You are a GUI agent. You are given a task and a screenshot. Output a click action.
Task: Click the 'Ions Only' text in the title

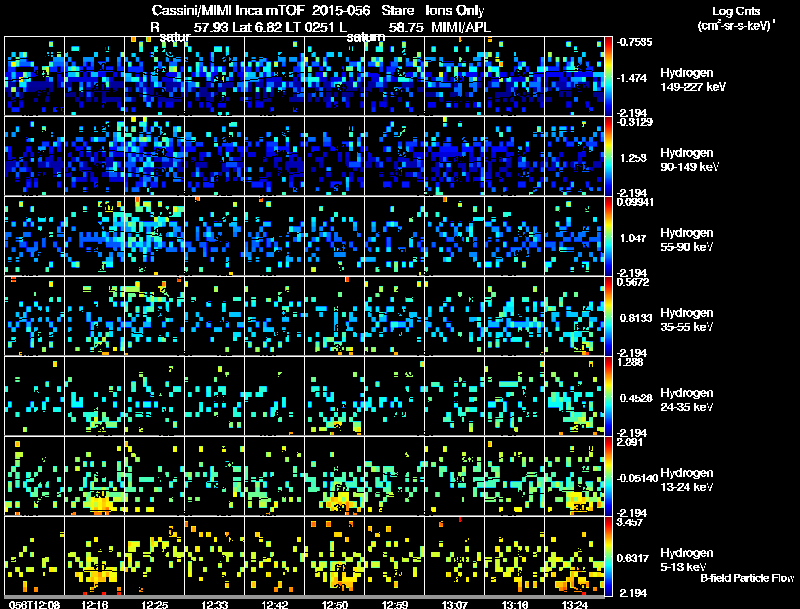455,11
